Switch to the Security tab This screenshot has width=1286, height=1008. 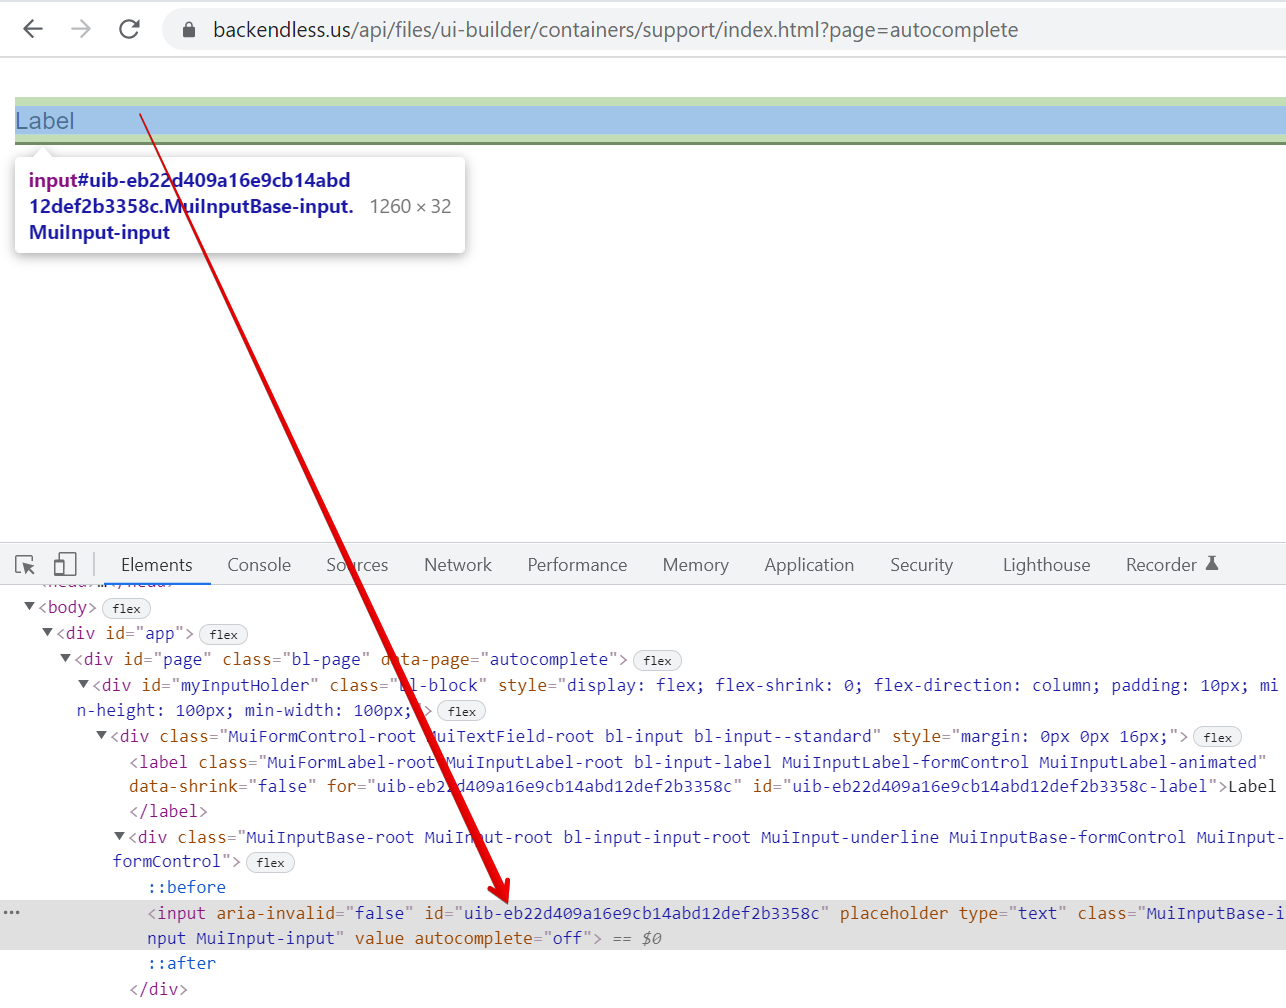tap(921, 565)
